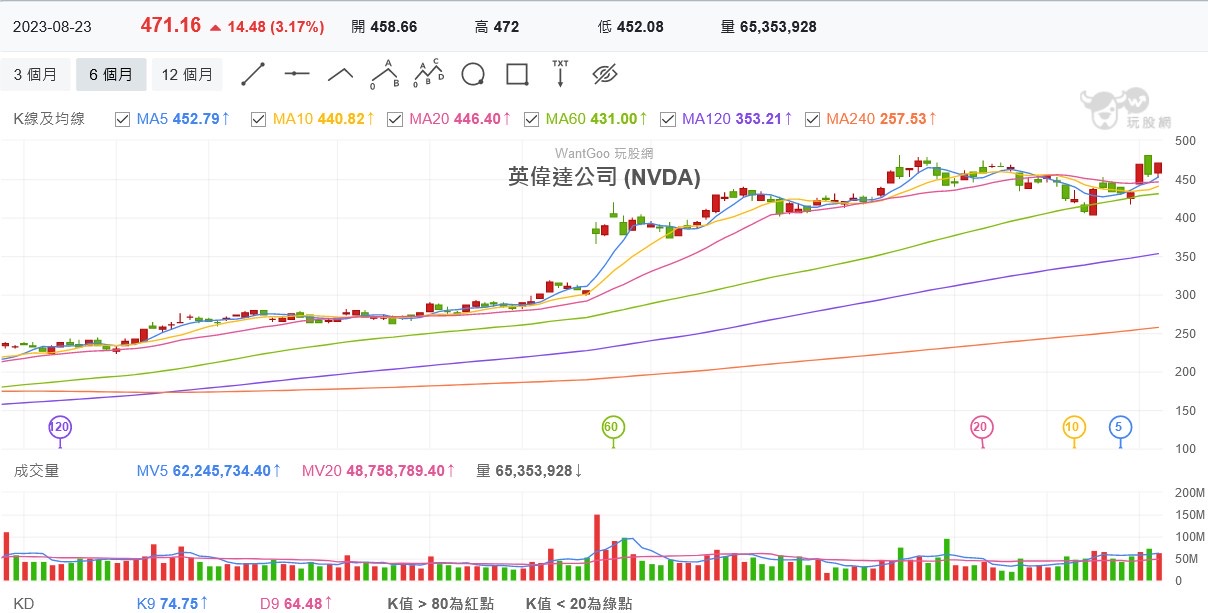Click the MV5 value 62,245,734.40

pos(220,470)
